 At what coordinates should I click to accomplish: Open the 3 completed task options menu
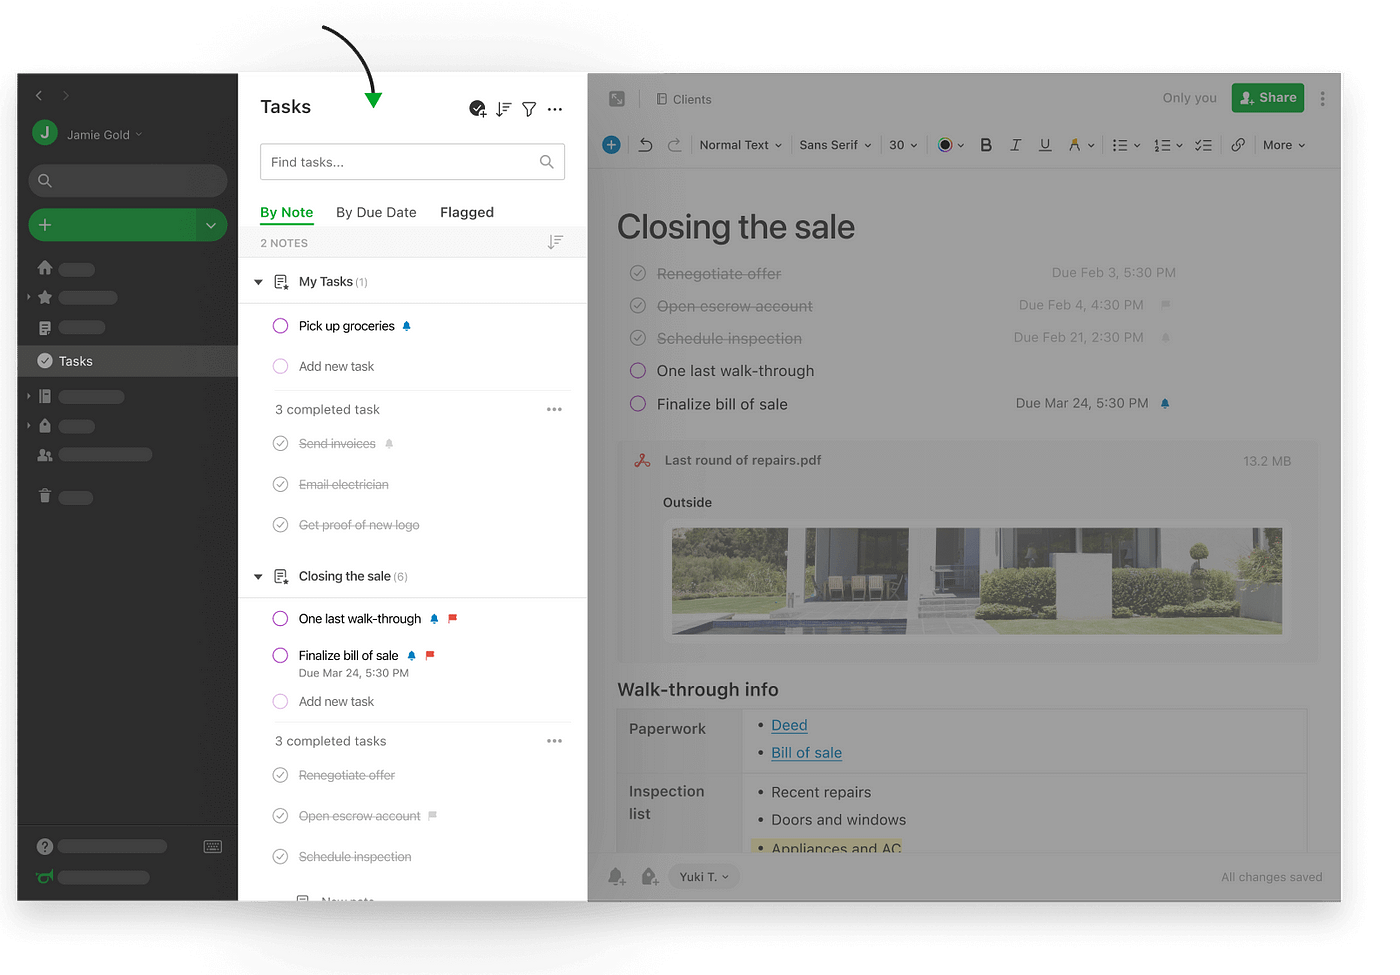tap(554, 410)
